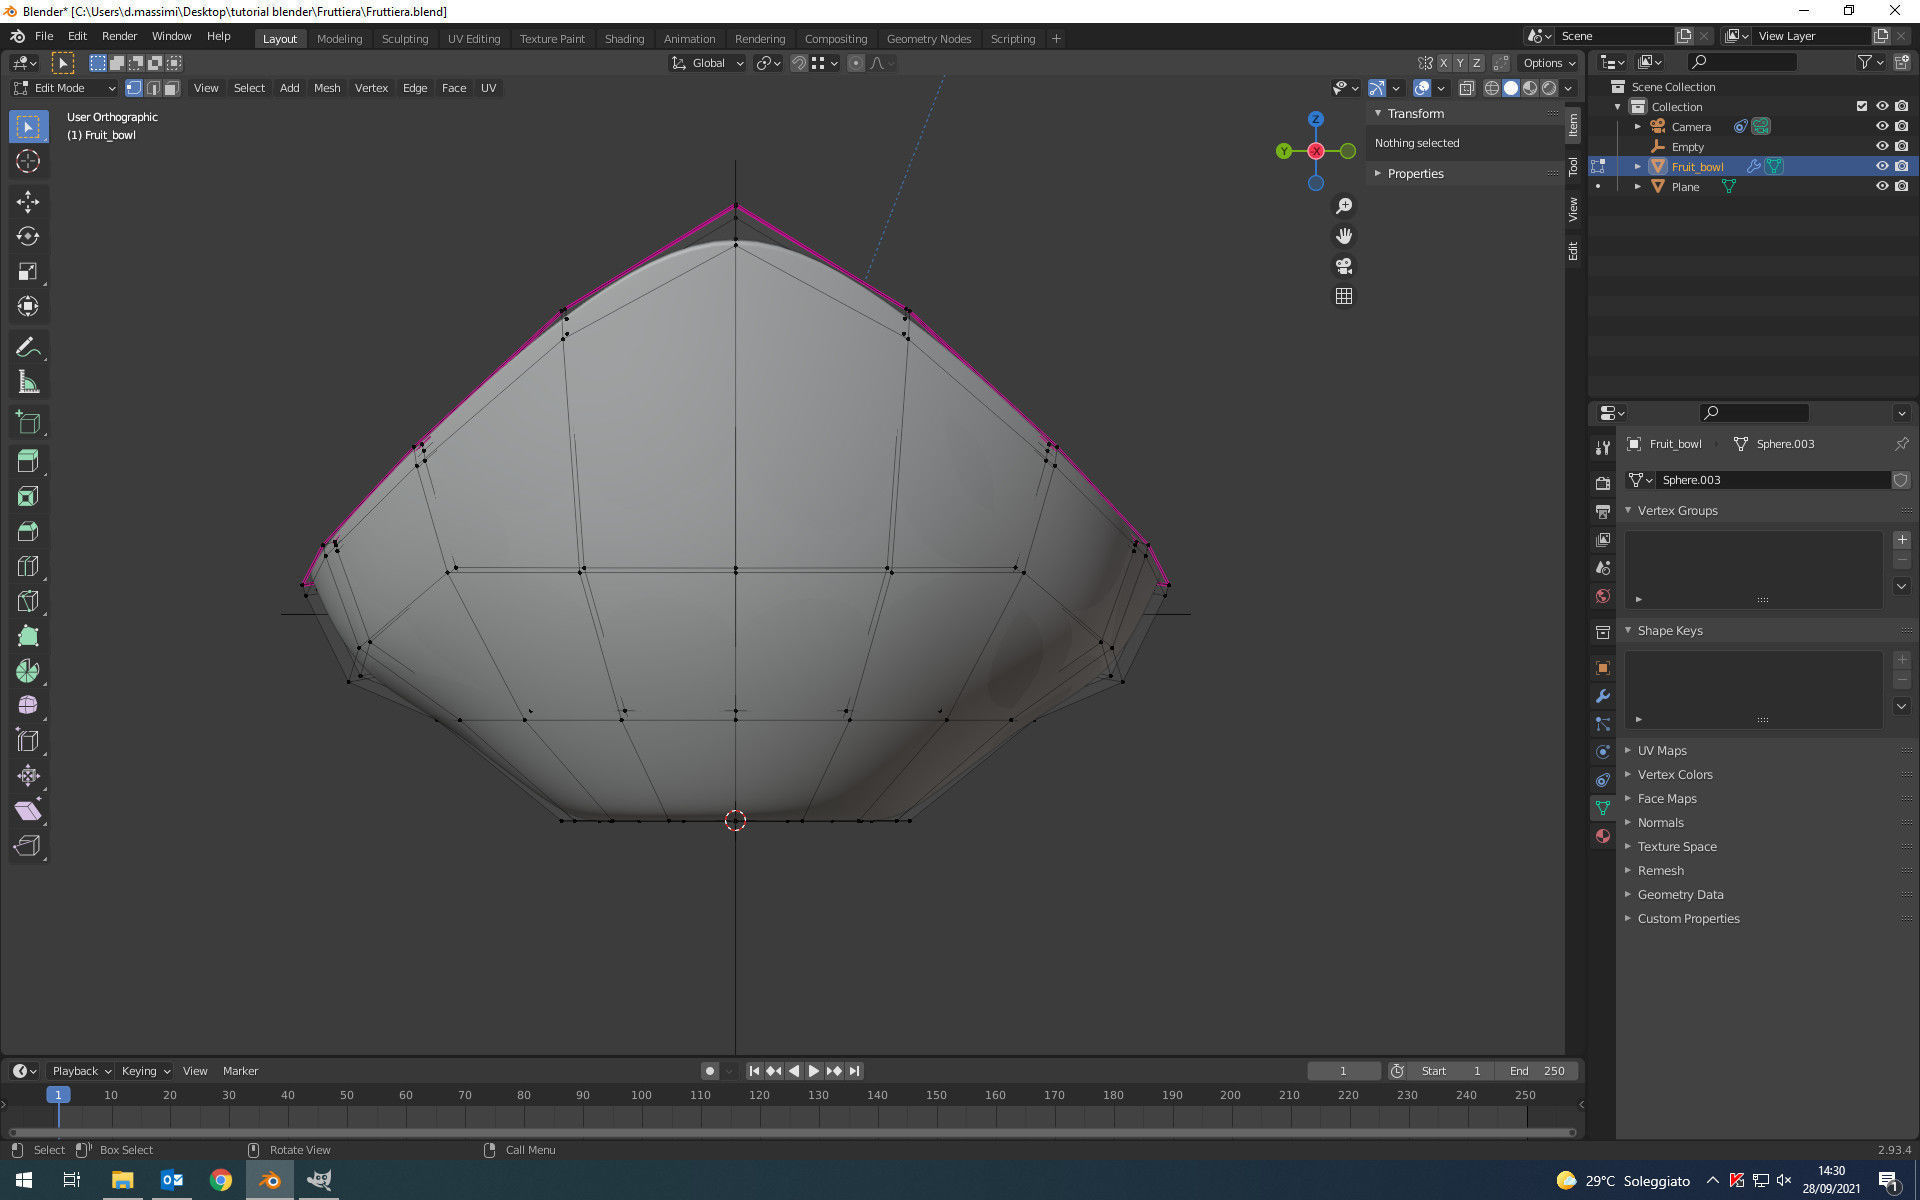The image size is (1920, 1200).
Task: Switch to the Sculpting workspace tab
Action: point(405,39)
